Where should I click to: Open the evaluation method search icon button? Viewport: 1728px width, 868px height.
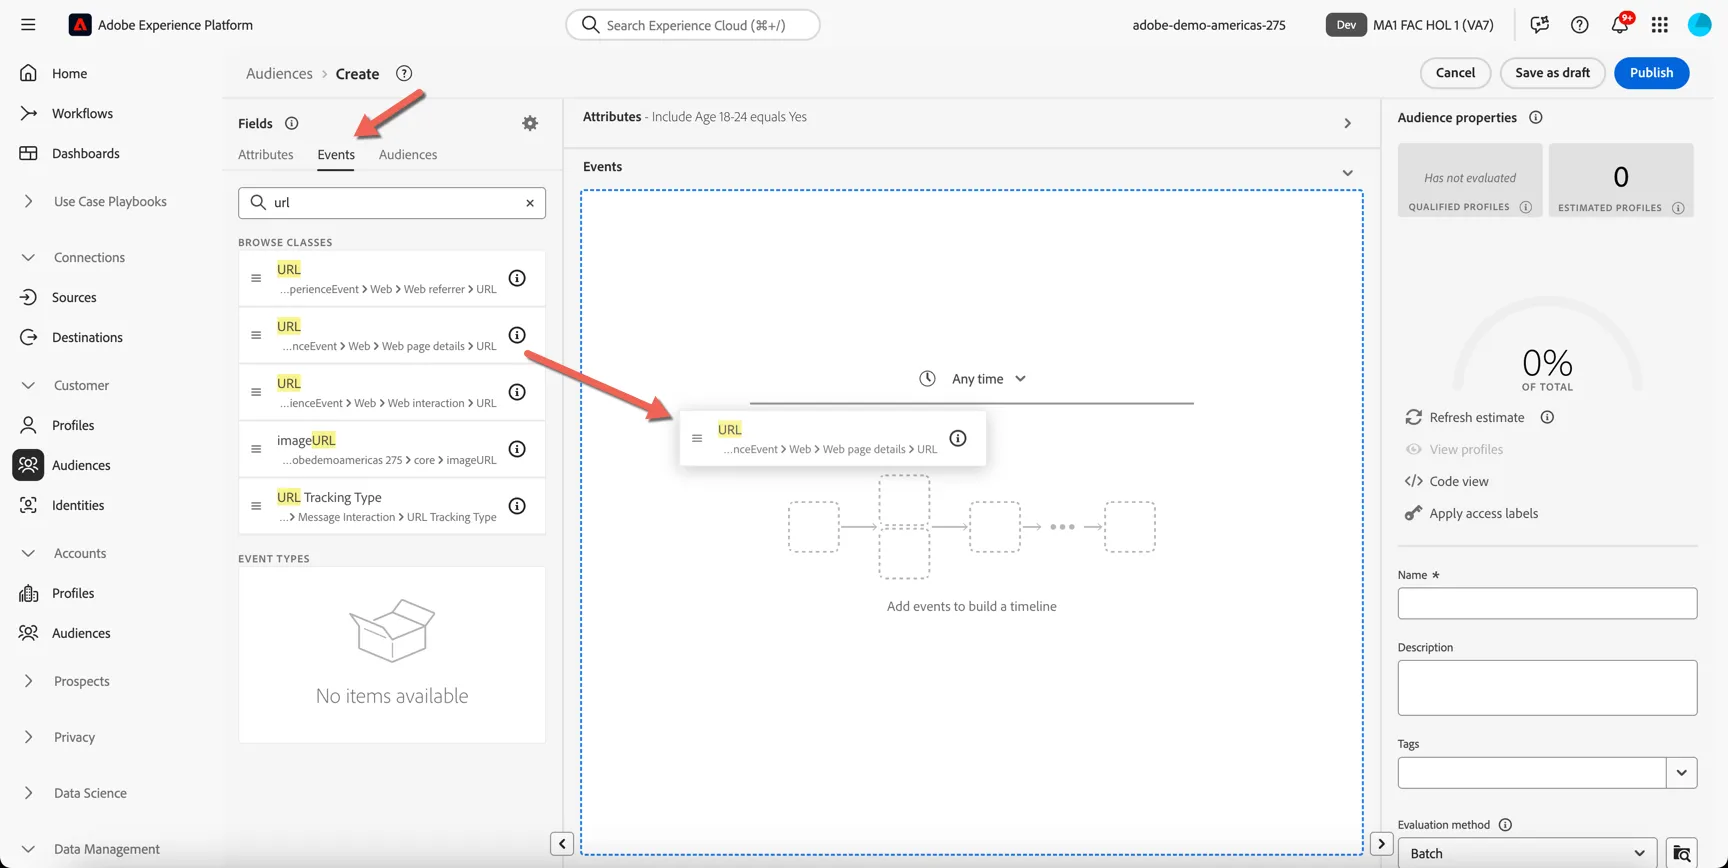(x=1682, y=853)
